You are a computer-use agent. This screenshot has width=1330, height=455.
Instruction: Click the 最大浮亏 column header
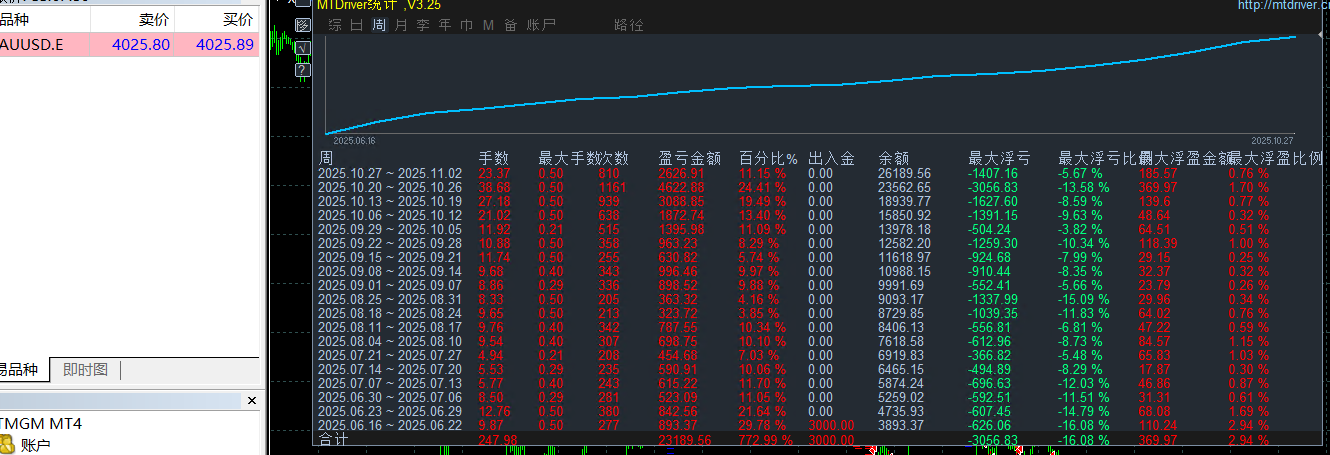pos(1000,158)
